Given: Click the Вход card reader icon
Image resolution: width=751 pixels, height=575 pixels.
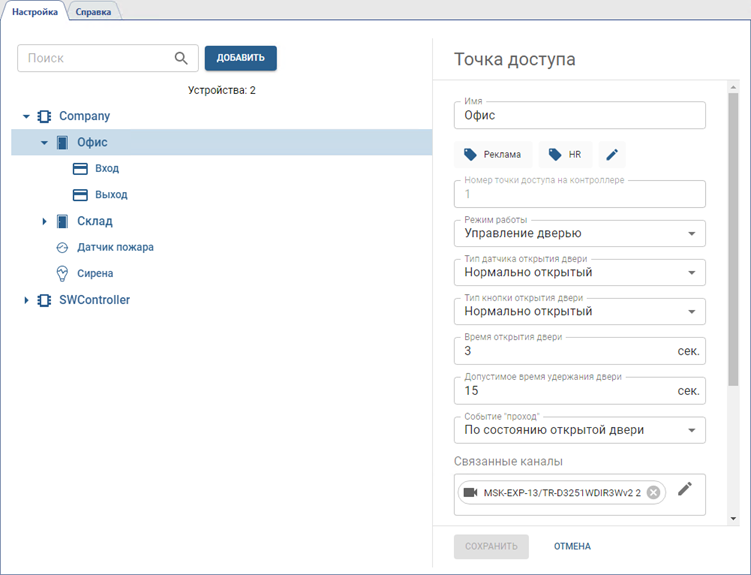Looking at the screenshot, I should pyautogui.click(x=80, y=169).
